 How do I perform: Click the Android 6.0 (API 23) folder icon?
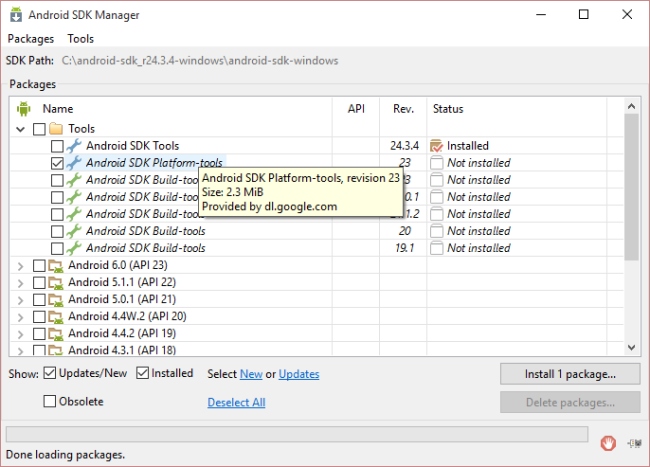point(56,266)
